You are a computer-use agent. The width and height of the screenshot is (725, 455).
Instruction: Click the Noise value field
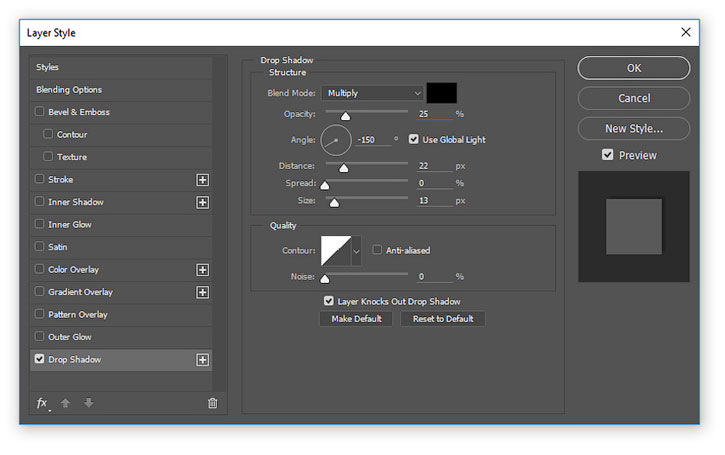click(x=434, y=277)
